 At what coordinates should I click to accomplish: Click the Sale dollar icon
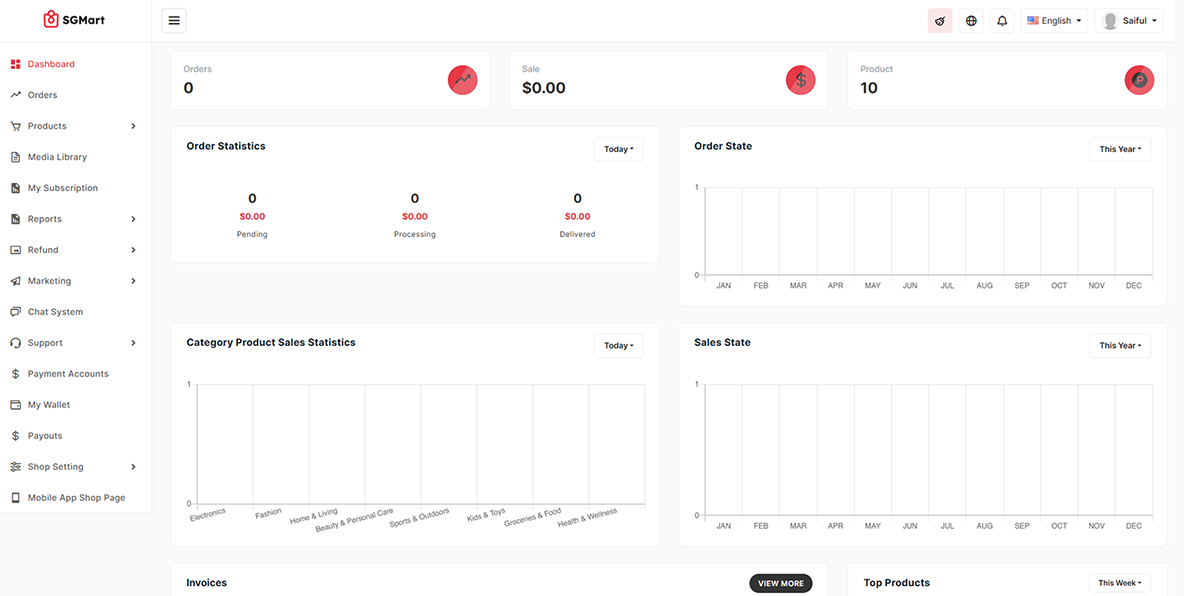[x=800, y=80]
